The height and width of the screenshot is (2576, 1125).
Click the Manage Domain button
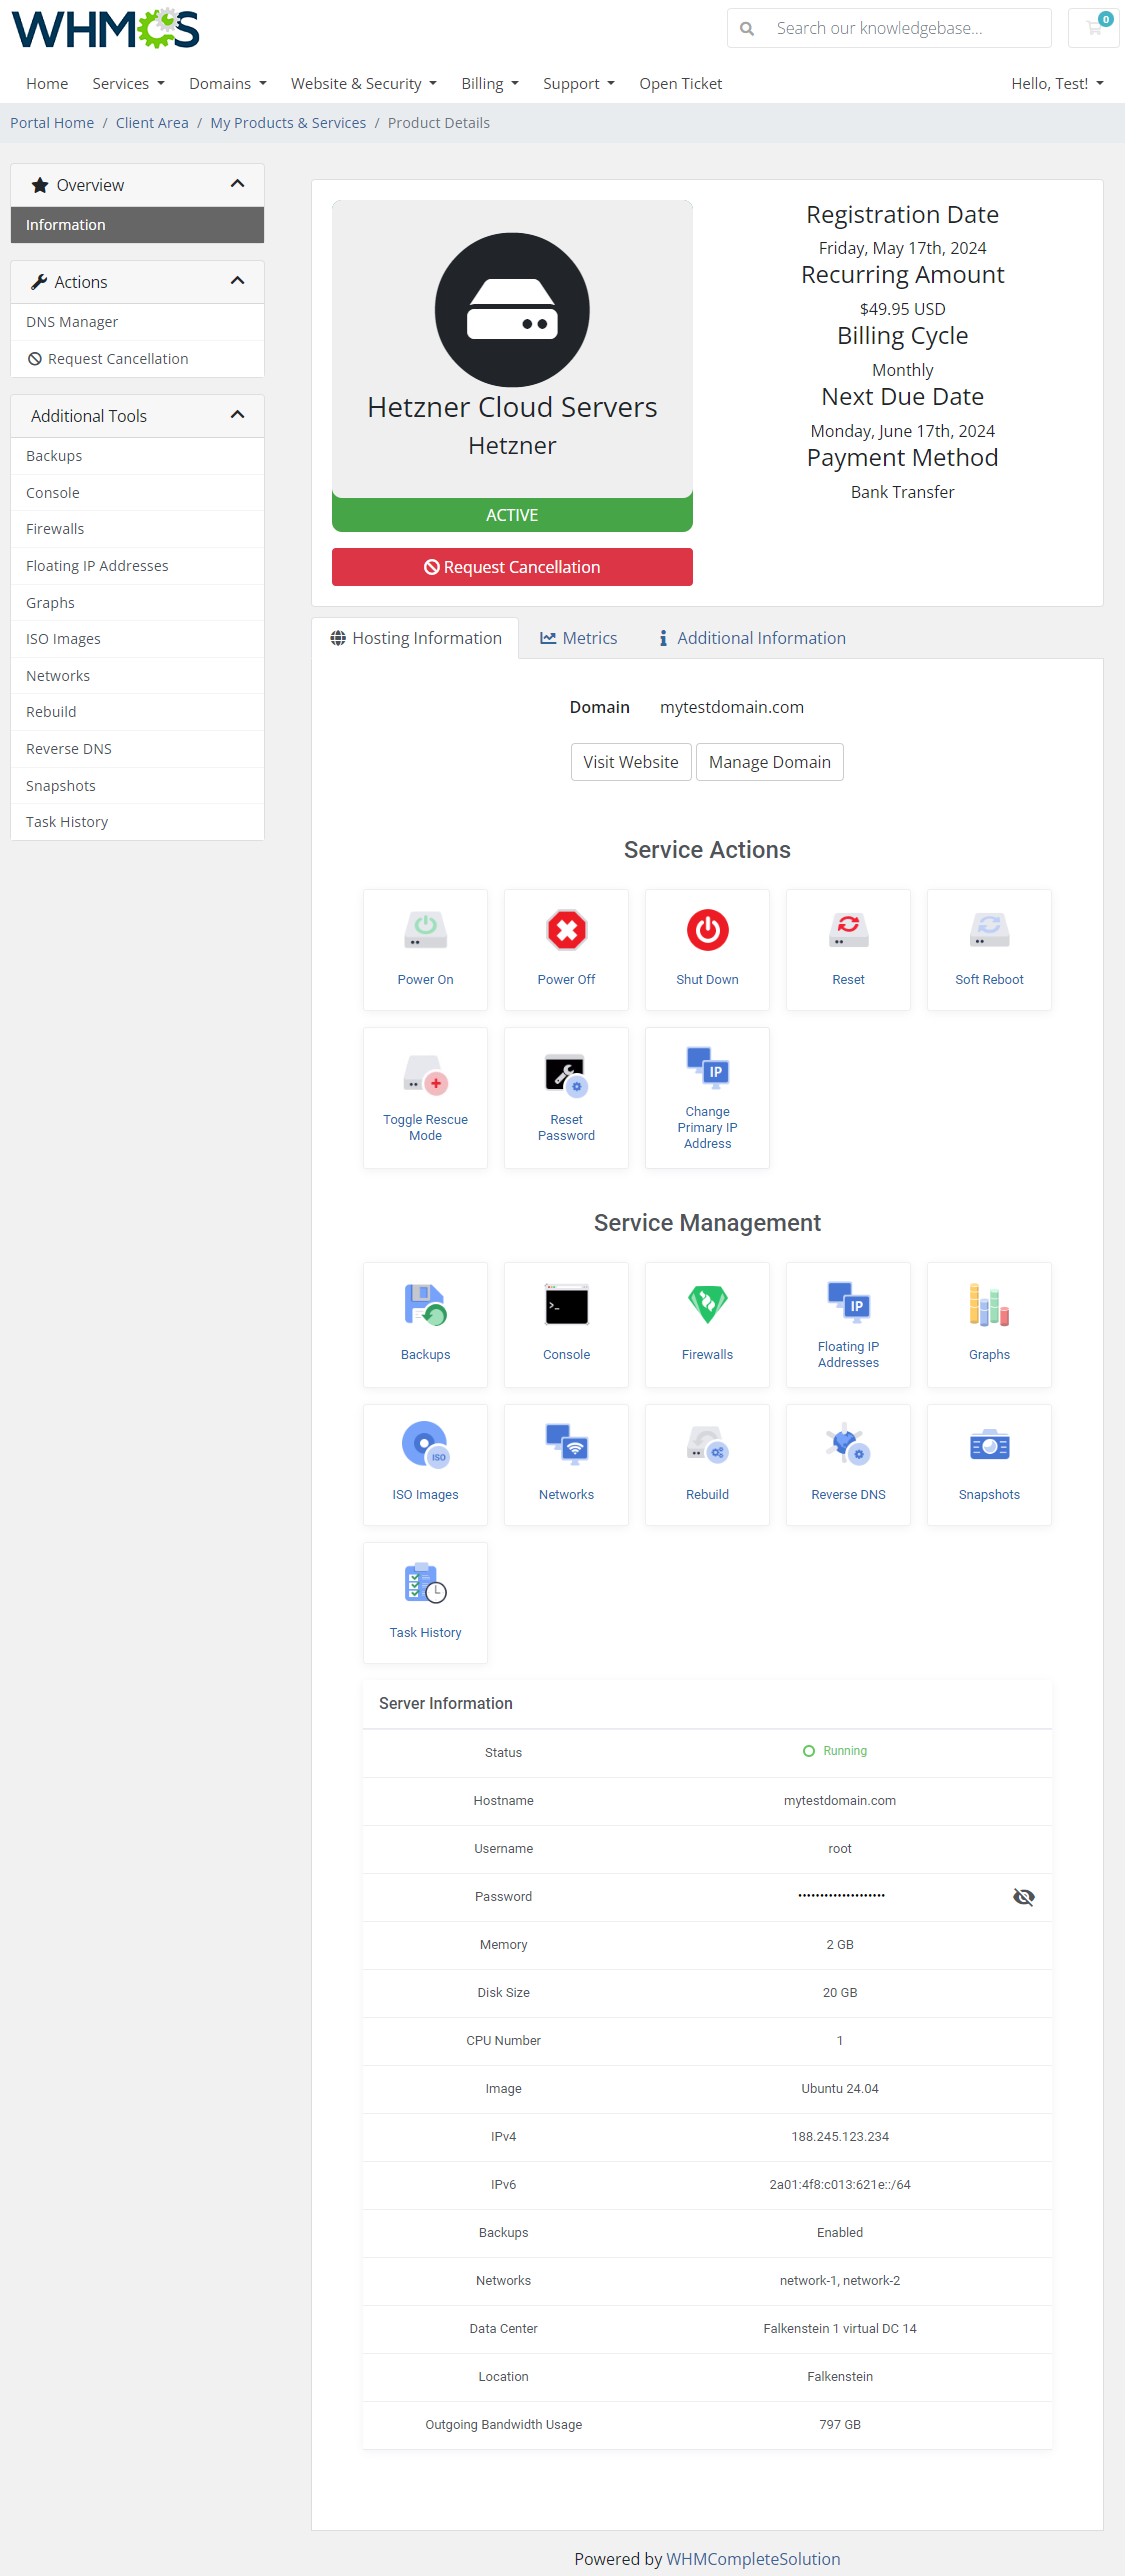coord(769,762)
